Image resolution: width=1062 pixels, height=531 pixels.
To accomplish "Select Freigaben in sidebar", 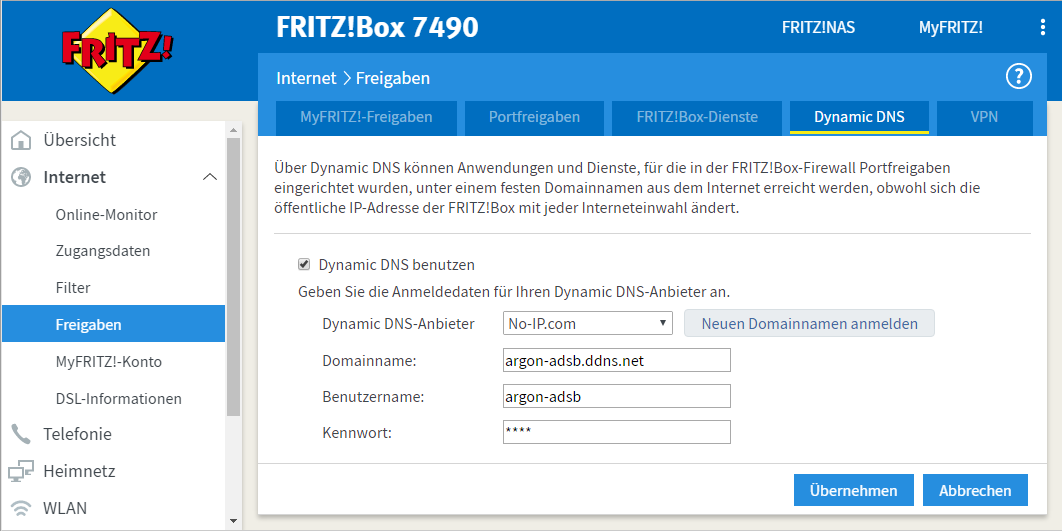I will click(x=113, y=324).
